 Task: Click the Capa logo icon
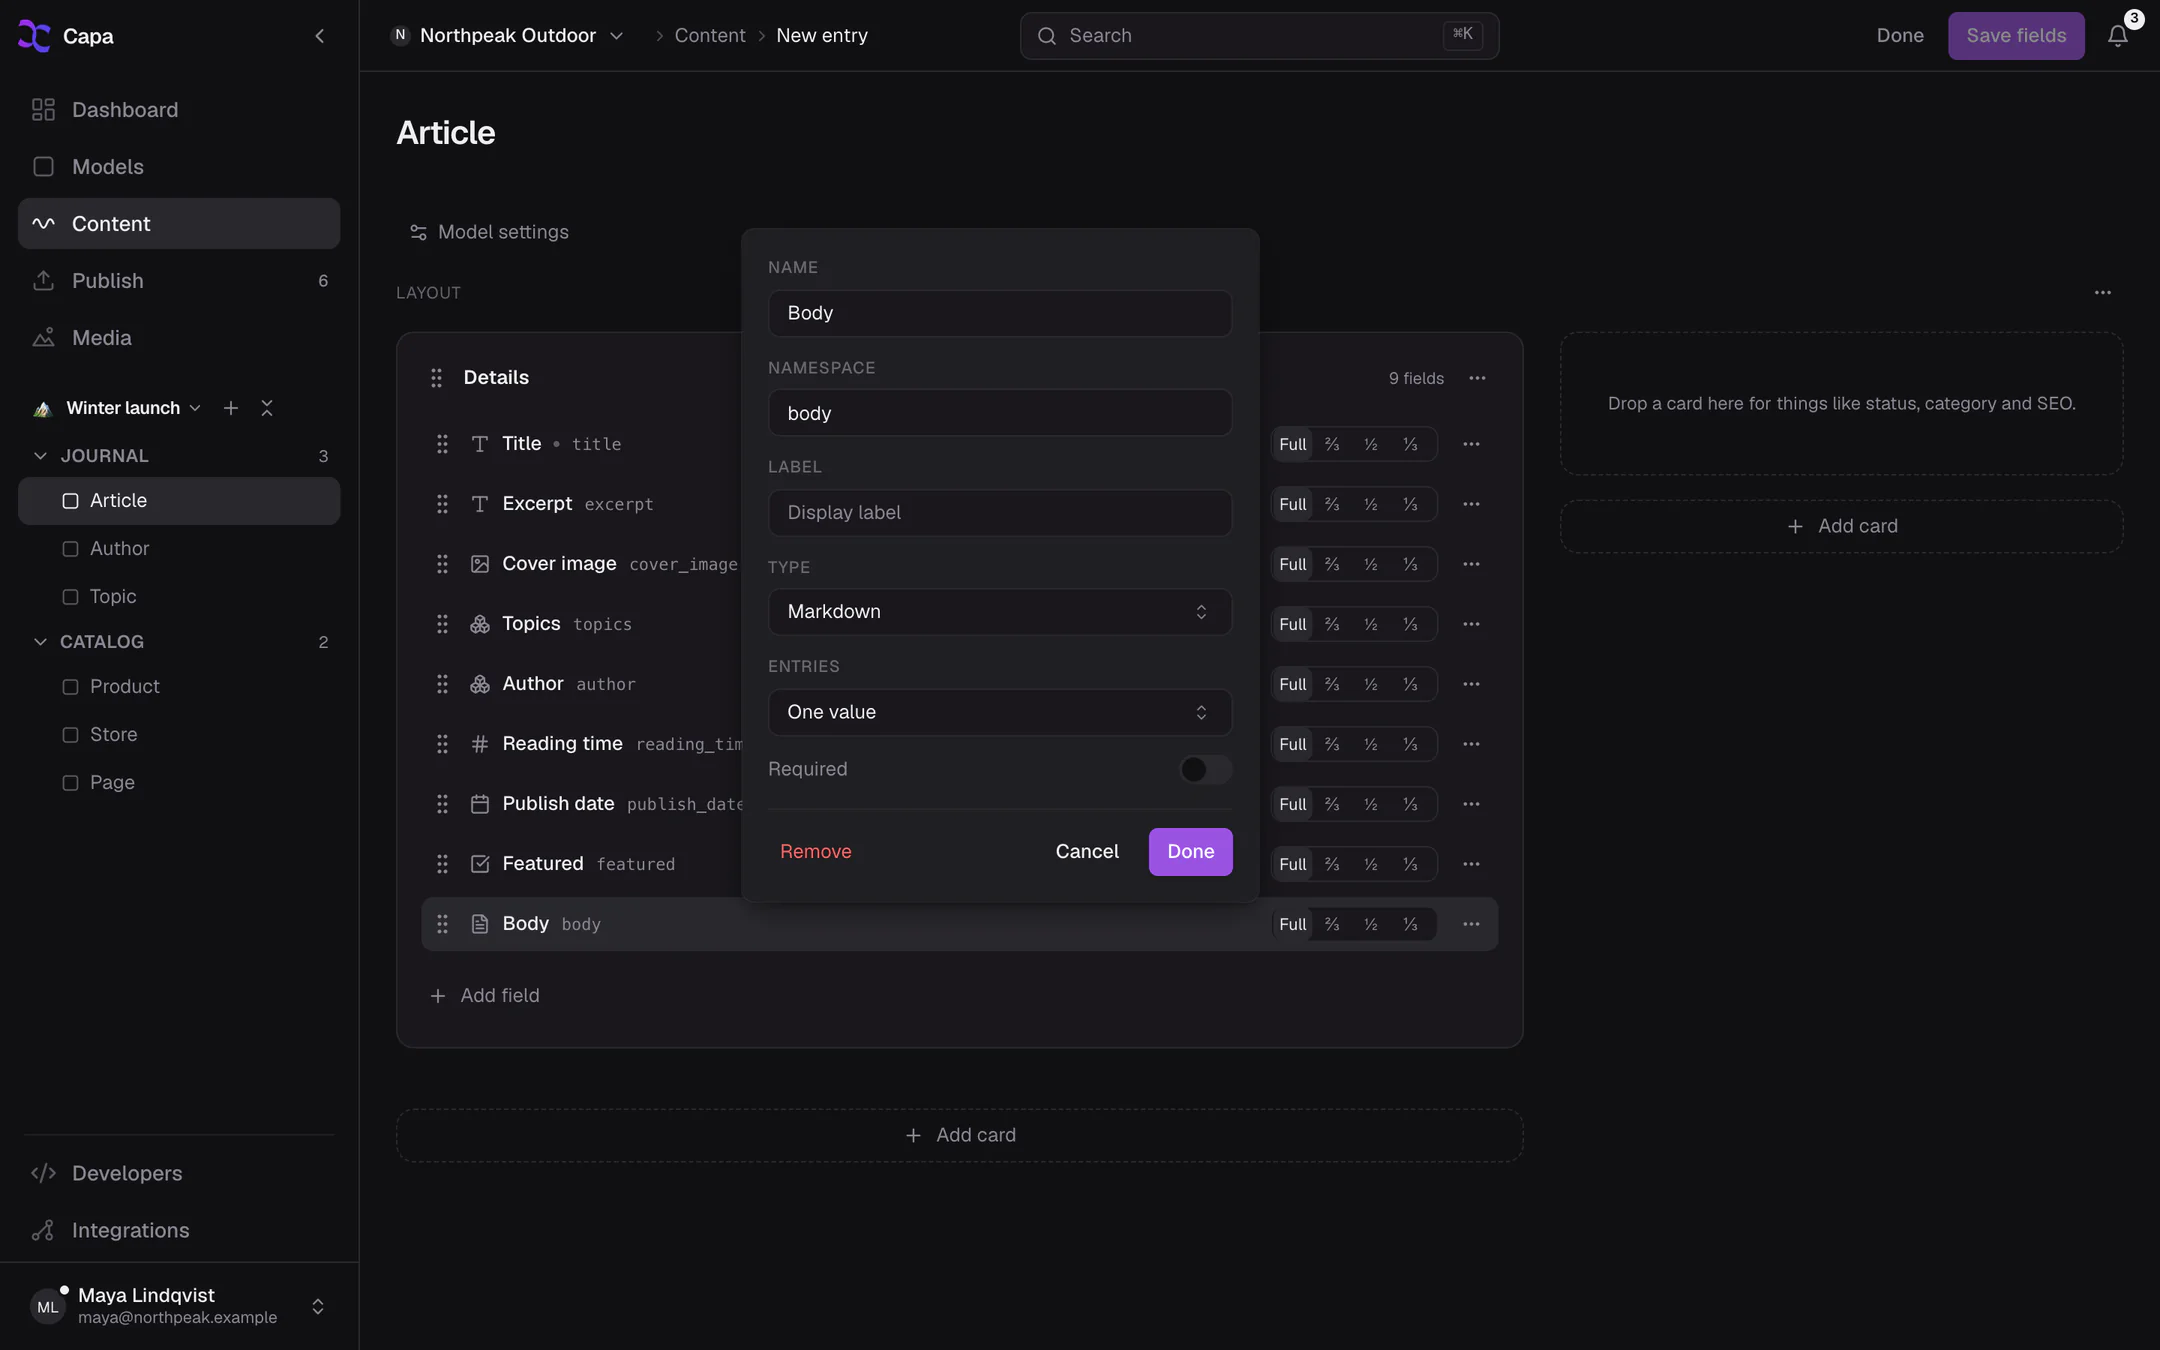pyautogui.click(x=34, y=36)
